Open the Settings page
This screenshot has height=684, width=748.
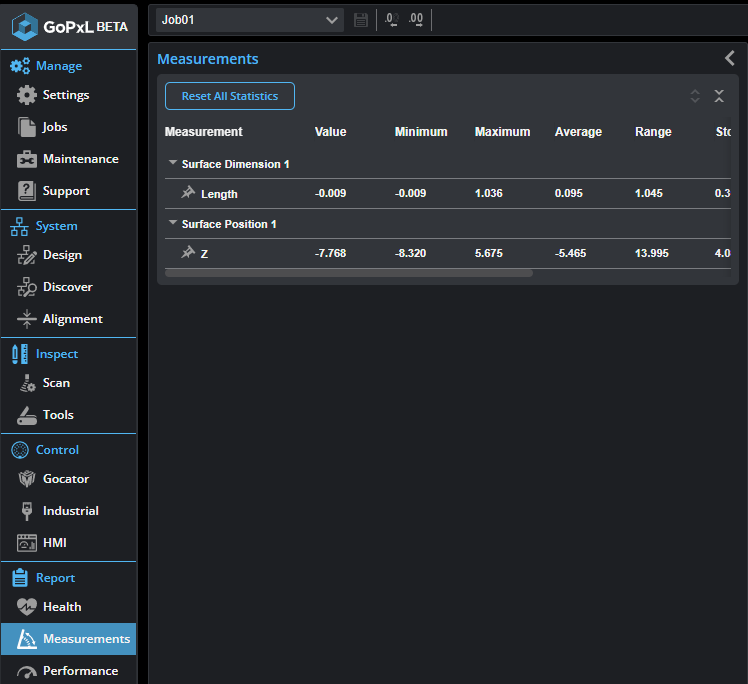[66, 95]
